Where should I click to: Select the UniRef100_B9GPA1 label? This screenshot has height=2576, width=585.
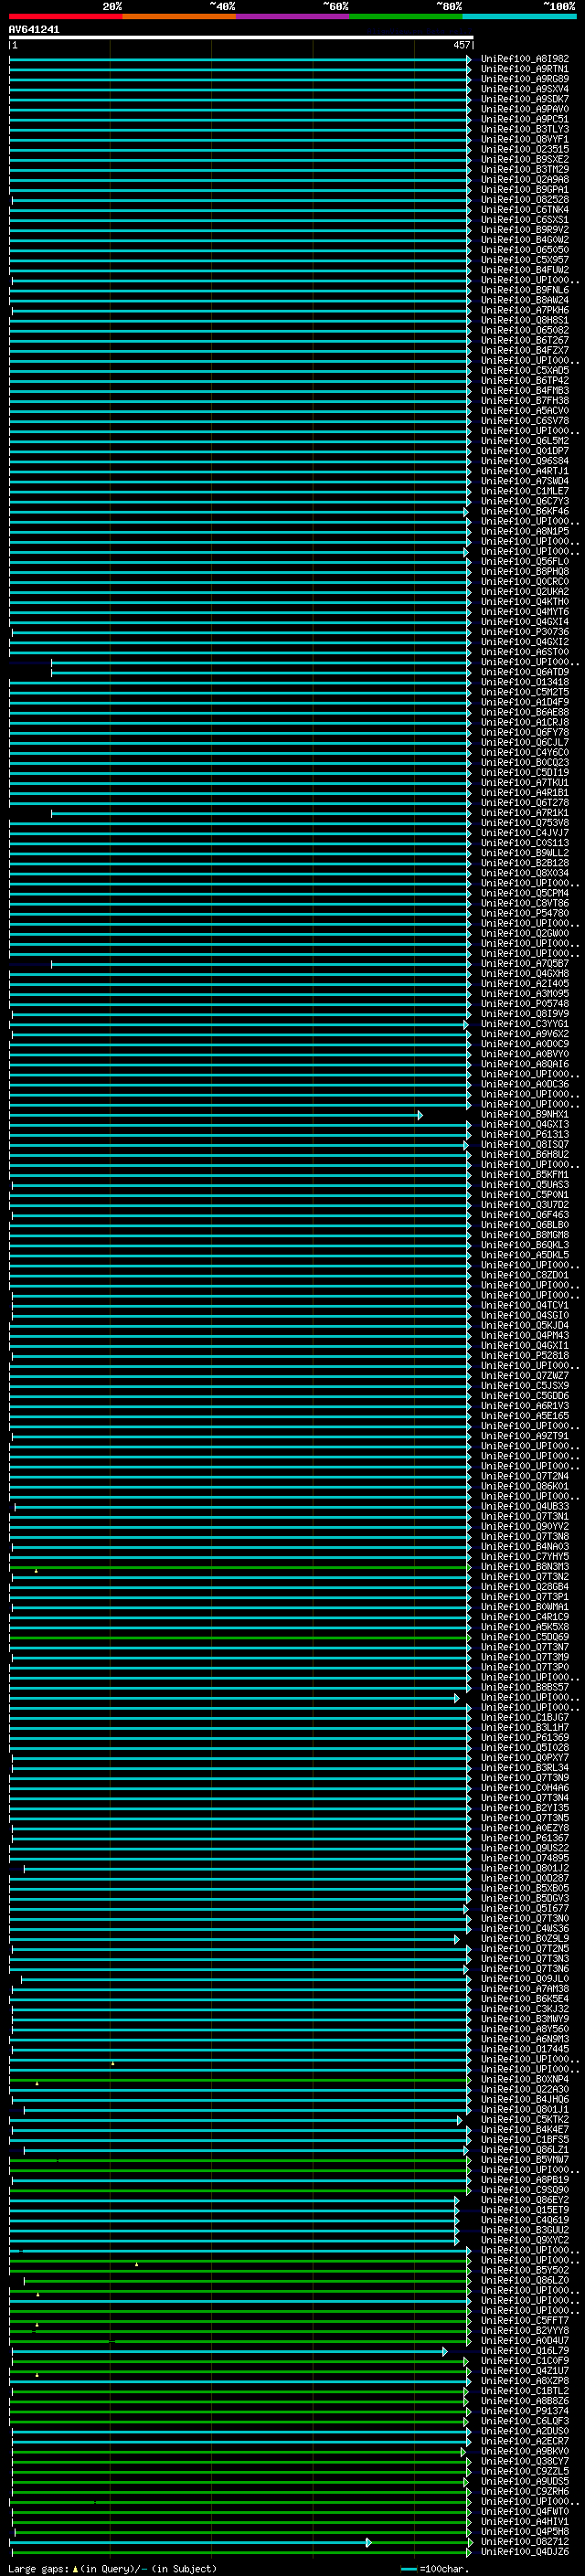coord(525,189)
